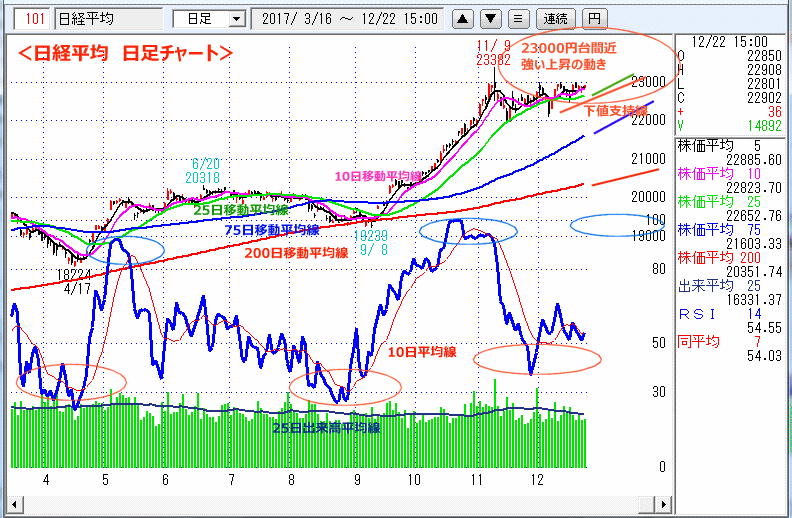792x518 pixels.
Task: Click the 円 button
Action: (x=595, y=19)
